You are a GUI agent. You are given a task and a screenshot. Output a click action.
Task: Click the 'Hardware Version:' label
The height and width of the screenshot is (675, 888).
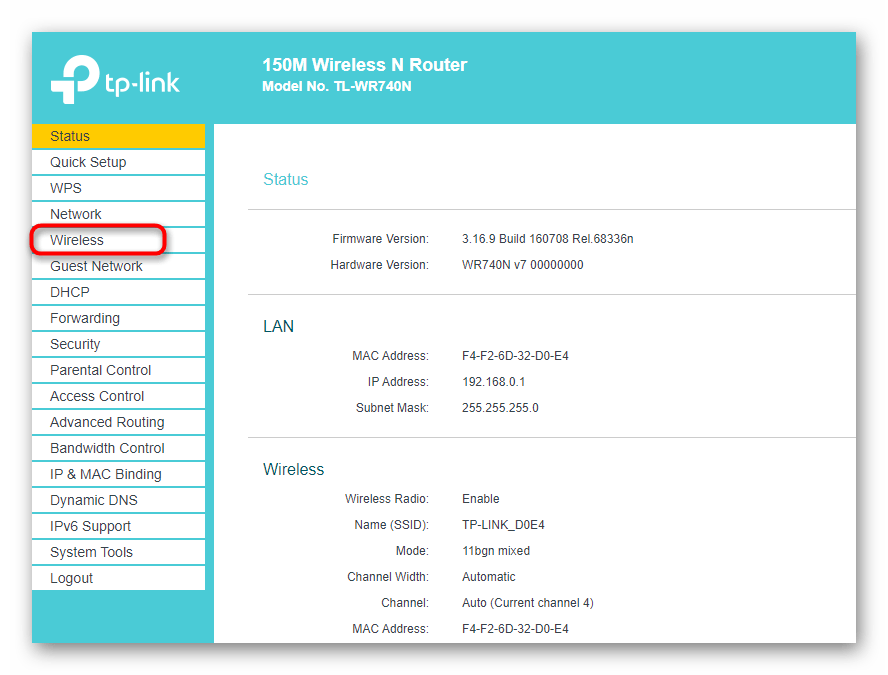point(379,265)
